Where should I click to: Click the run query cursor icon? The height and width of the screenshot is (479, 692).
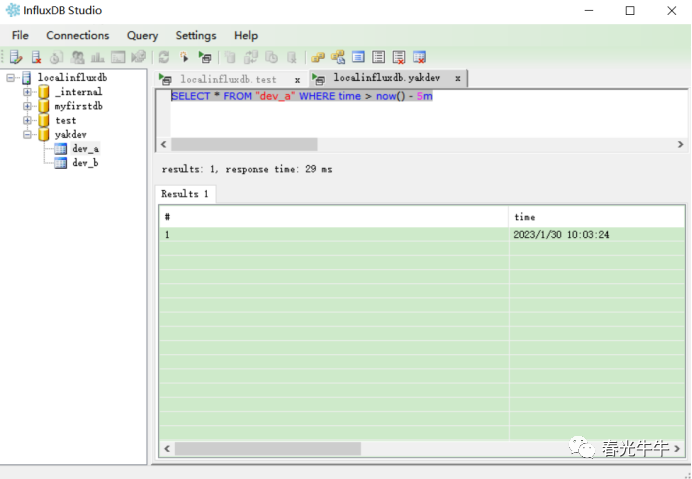184,57
